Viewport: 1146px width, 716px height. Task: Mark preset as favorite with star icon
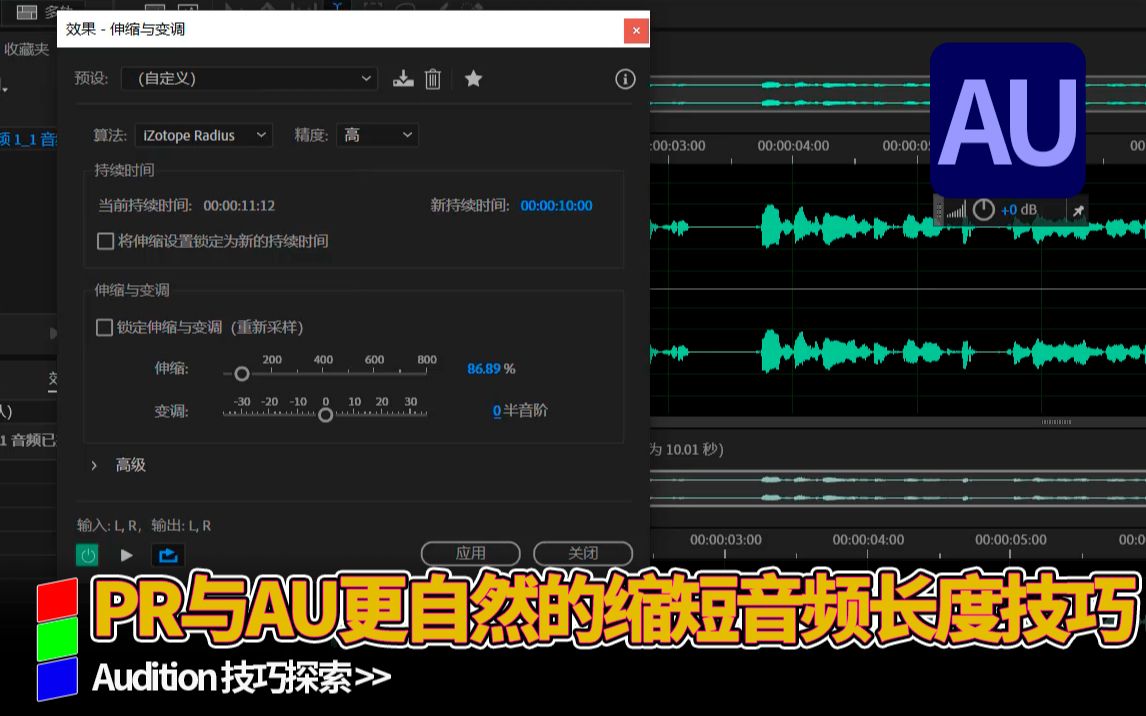tap(472, 78)
